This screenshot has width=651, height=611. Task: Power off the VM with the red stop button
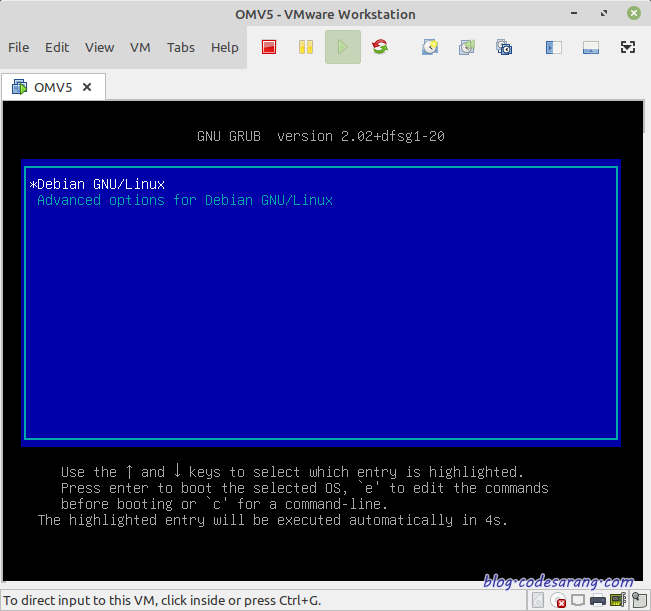point(269,47)
